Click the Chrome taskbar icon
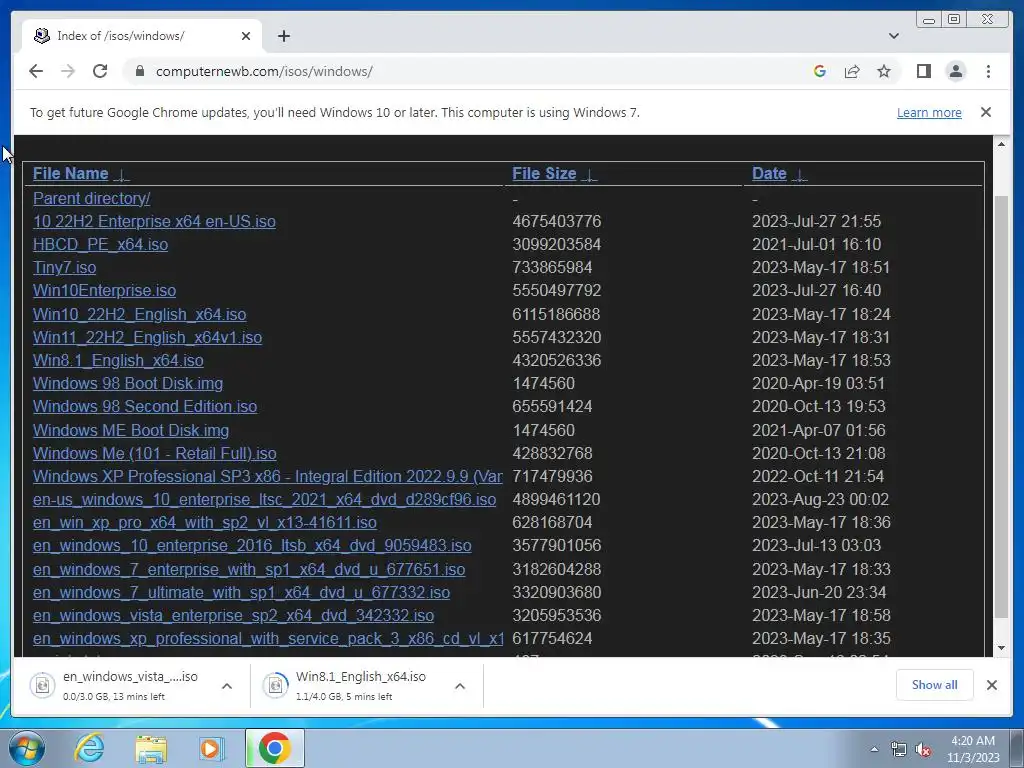This screenshot has height=768, width=1024. tap(274, 748)
